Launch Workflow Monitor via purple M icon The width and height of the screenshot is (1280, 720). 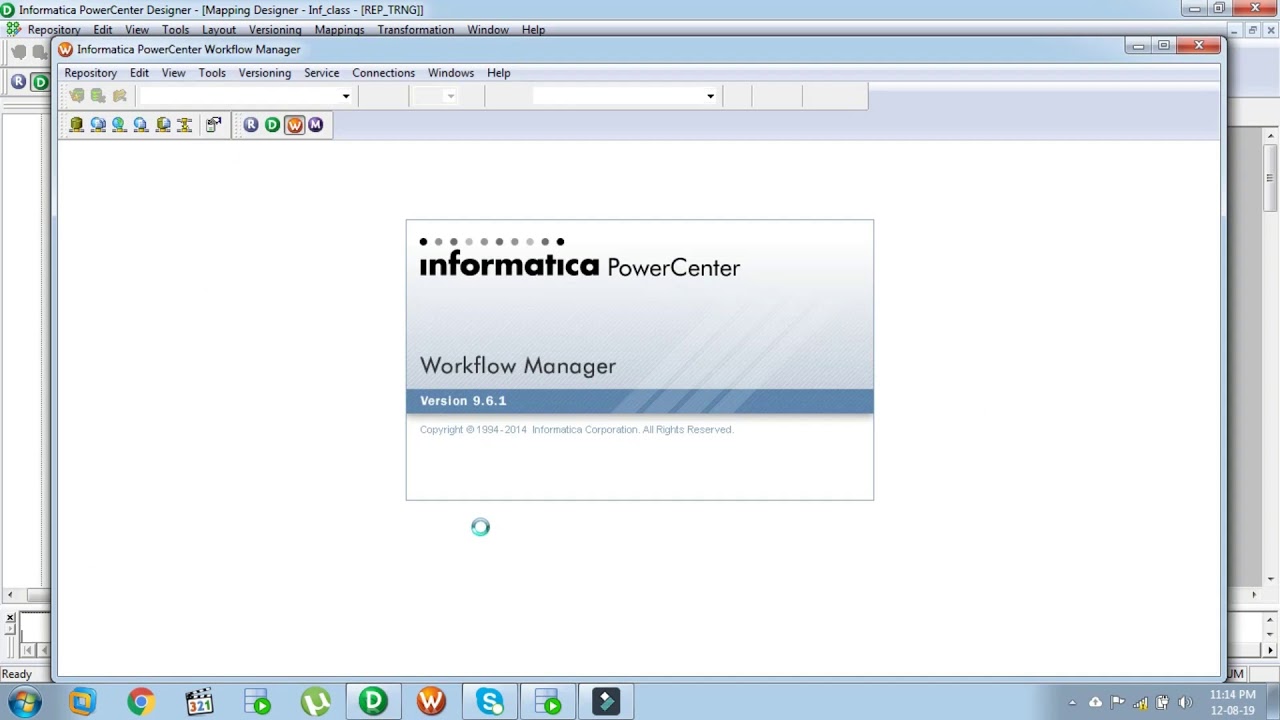pyautogui.click(x=316, y=125)
